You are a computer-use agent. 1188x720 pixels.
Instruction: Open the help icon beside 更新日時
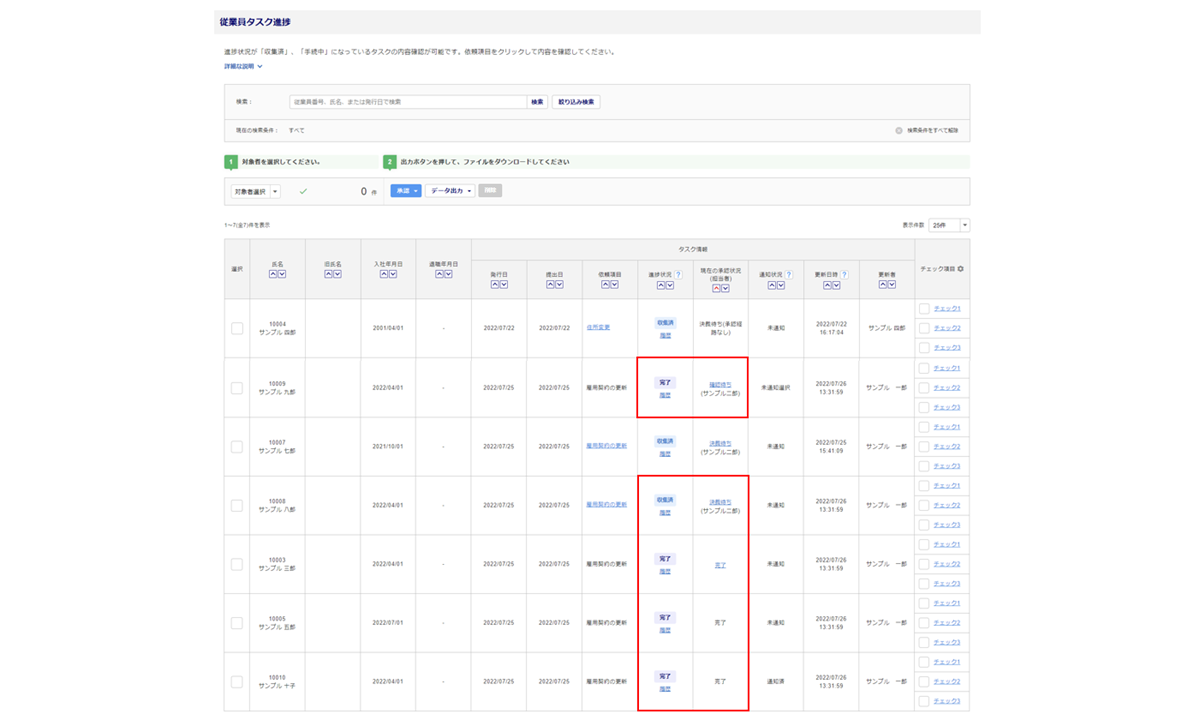pyautogui.click(x=844, y=275)
